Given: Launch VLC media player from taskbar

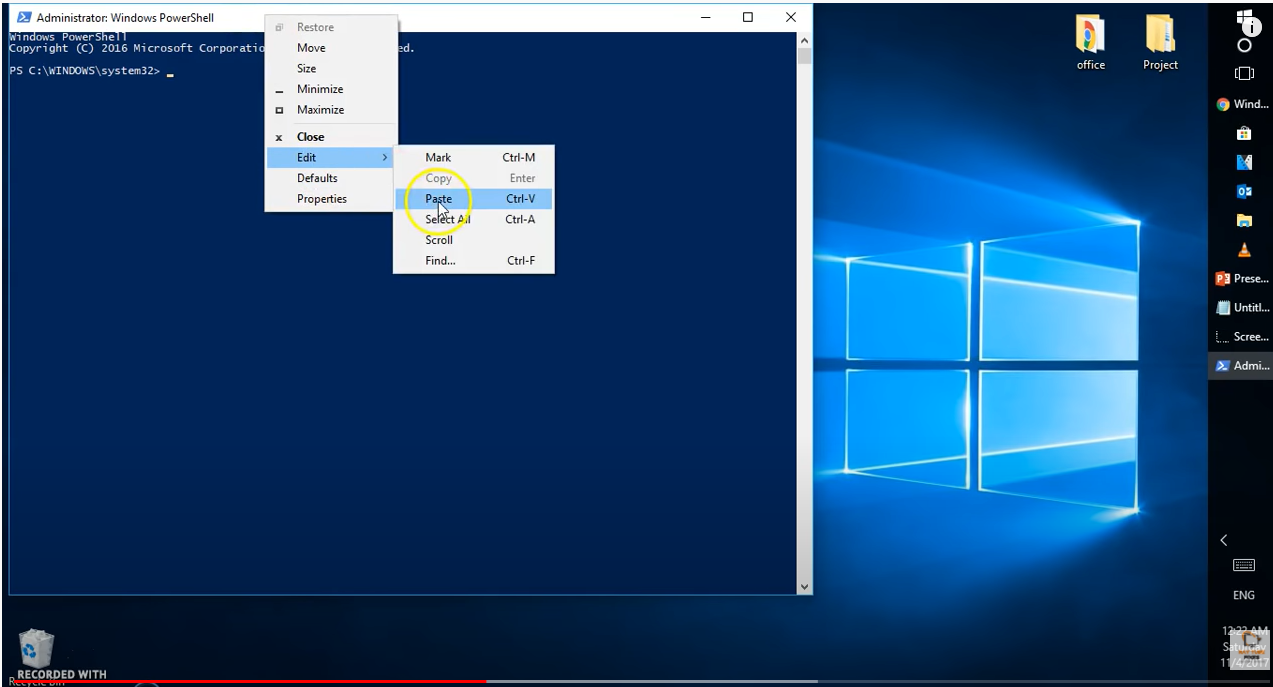Looking at the screenshot, I should click(1244, 249).
